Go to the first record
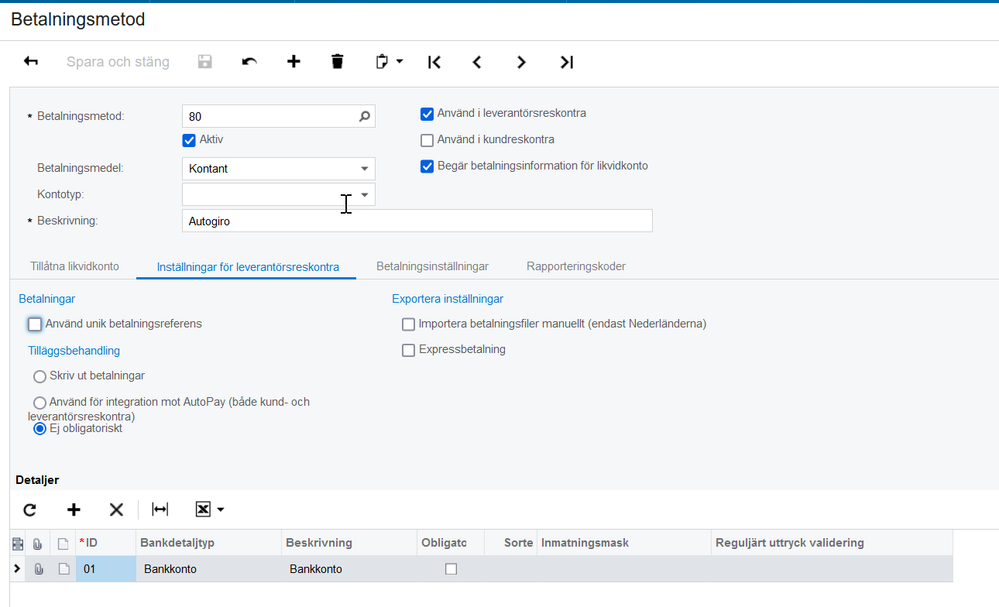The width and height of the screenshot is (999, 607). click(x=434, y=62)
